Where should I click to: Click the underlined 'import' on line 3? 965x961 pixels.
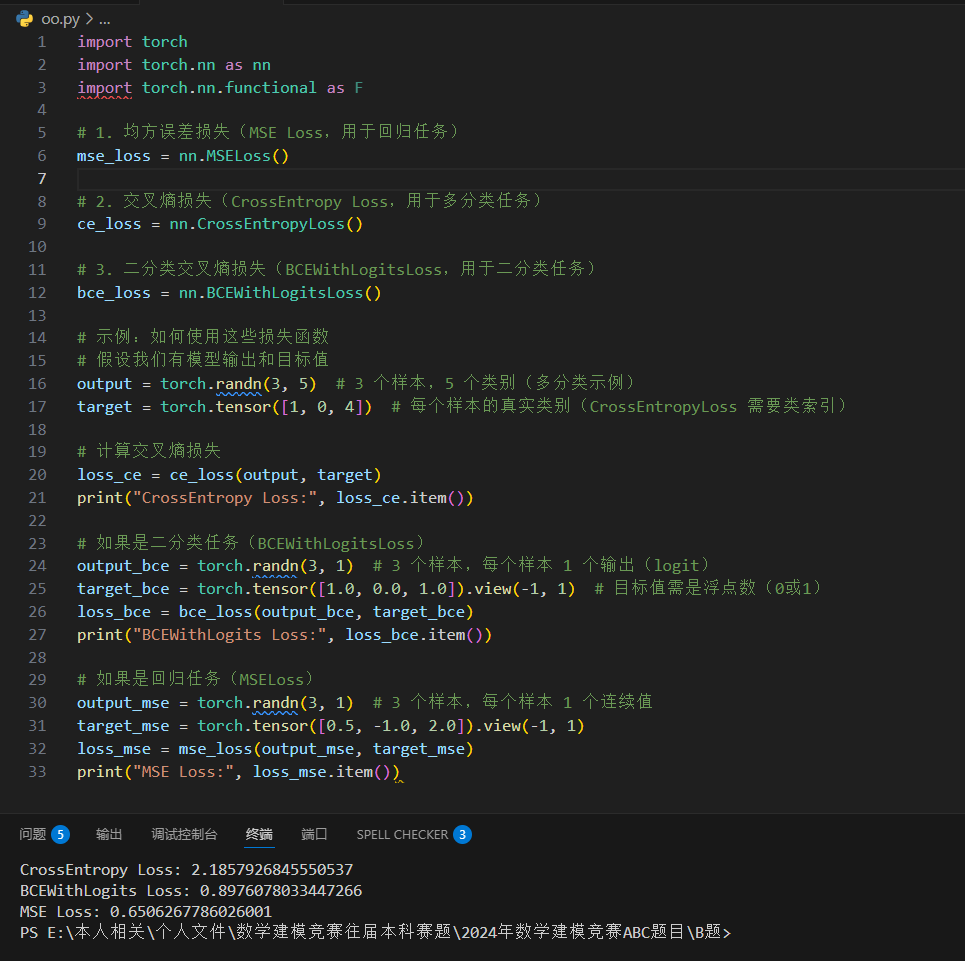[x=104, y=88]
